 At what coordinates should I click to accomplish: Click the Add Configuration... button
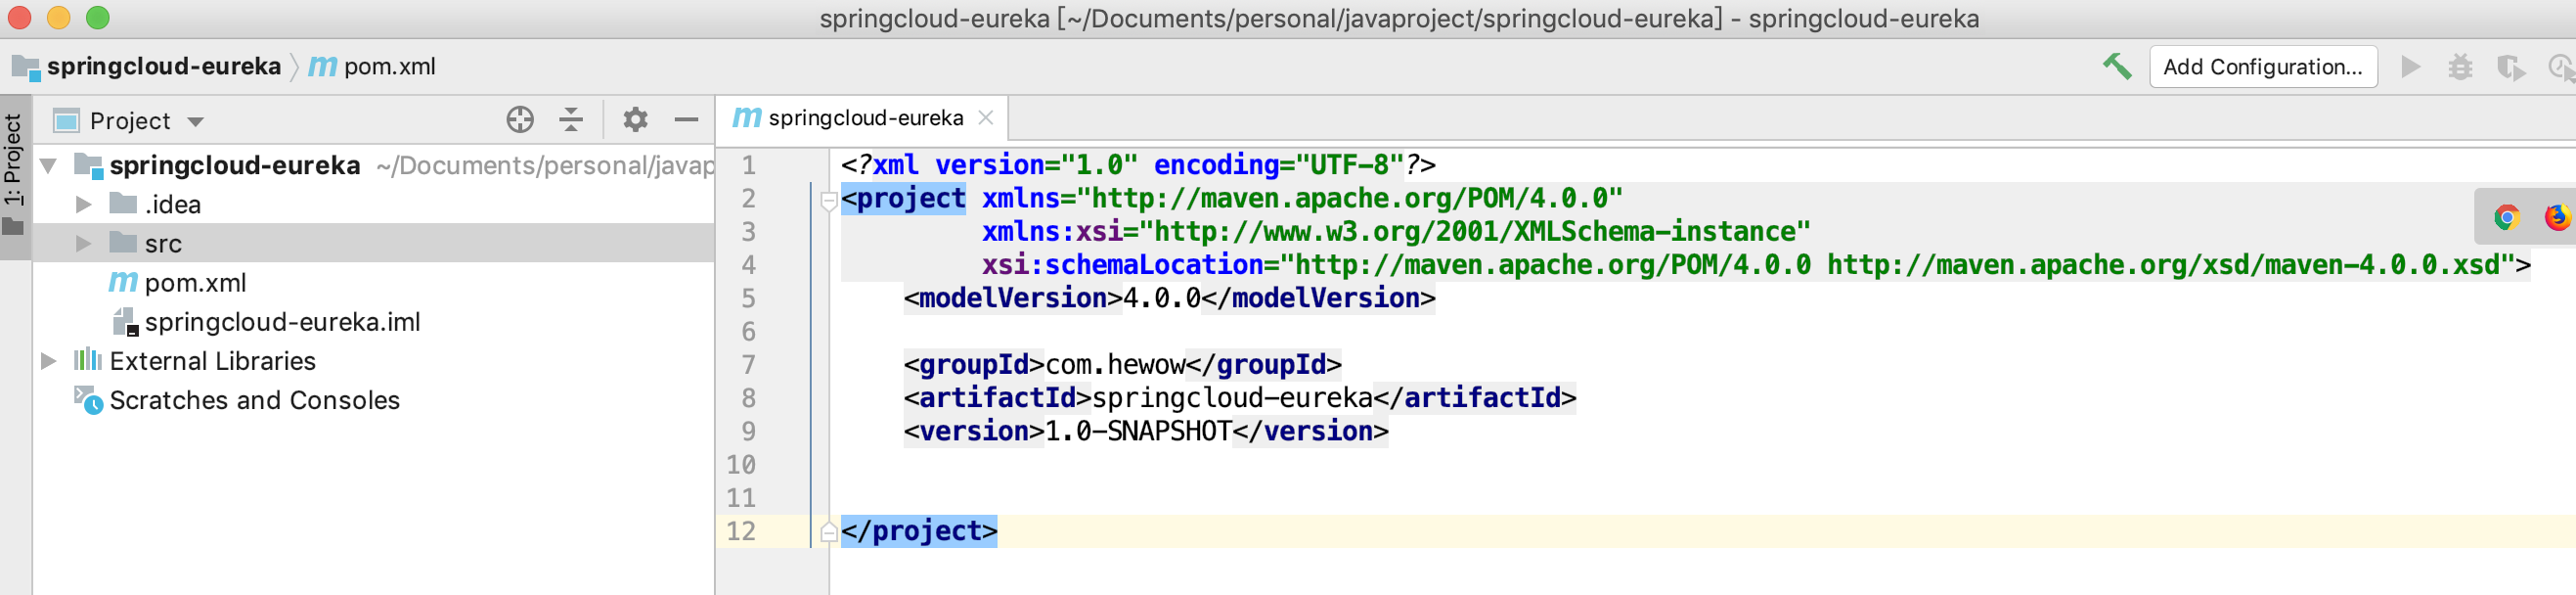tap(2262, 67)
